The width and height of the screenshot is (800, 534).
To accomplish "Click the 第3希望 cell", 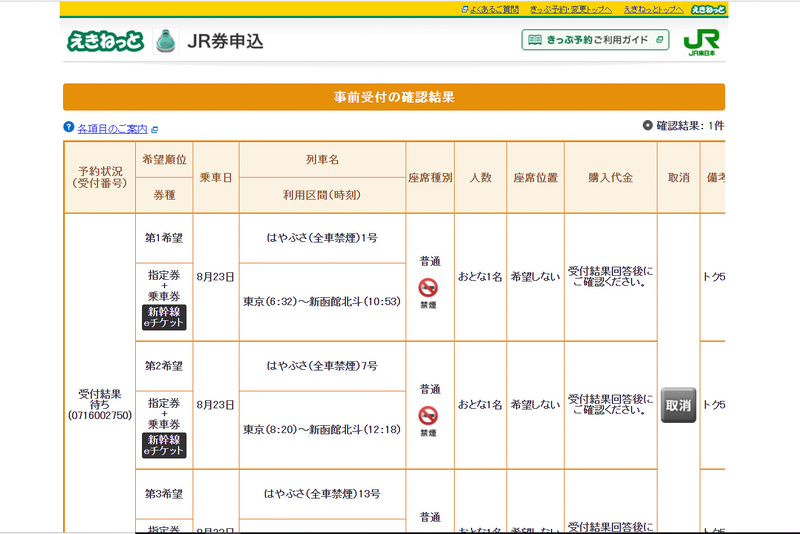I will pos(164,494).
